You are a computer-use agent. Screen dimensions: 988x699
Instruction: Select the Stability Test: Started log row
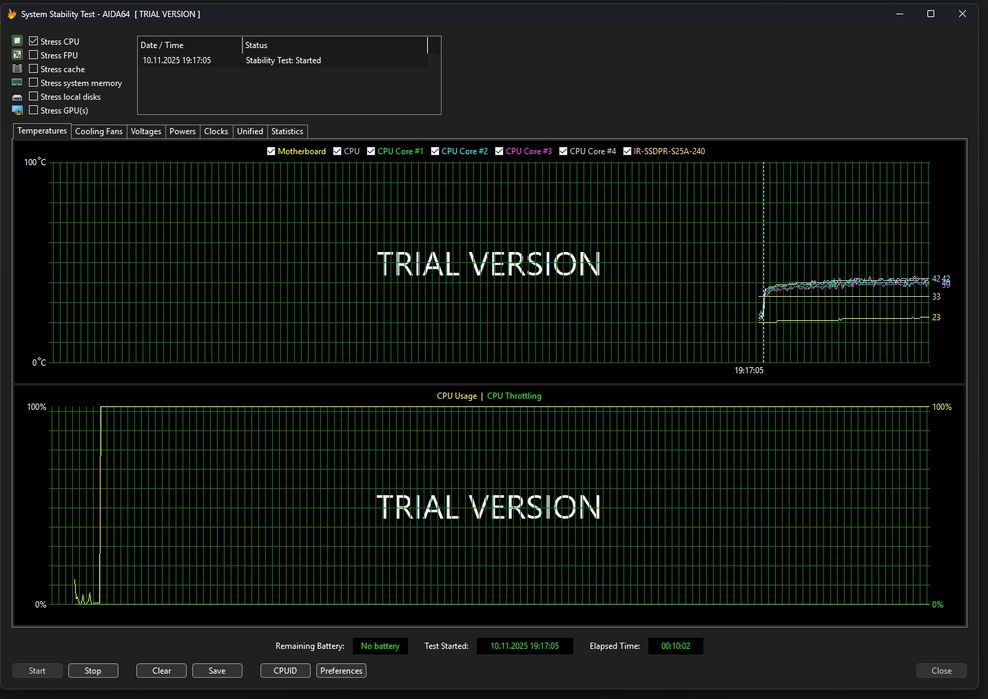coord(283,60)
